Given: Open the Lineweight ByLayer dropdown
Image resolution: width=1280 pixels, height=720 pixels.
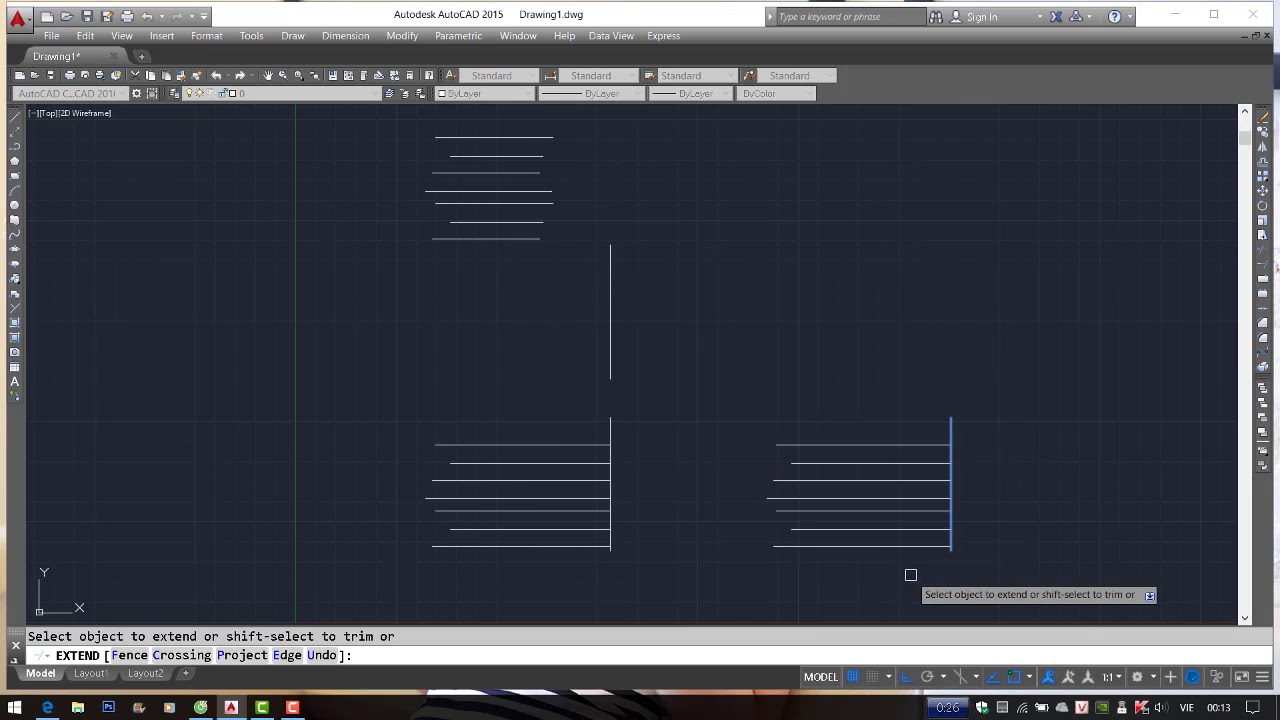Looking at the screenshot, I should [x=690, y=93].
